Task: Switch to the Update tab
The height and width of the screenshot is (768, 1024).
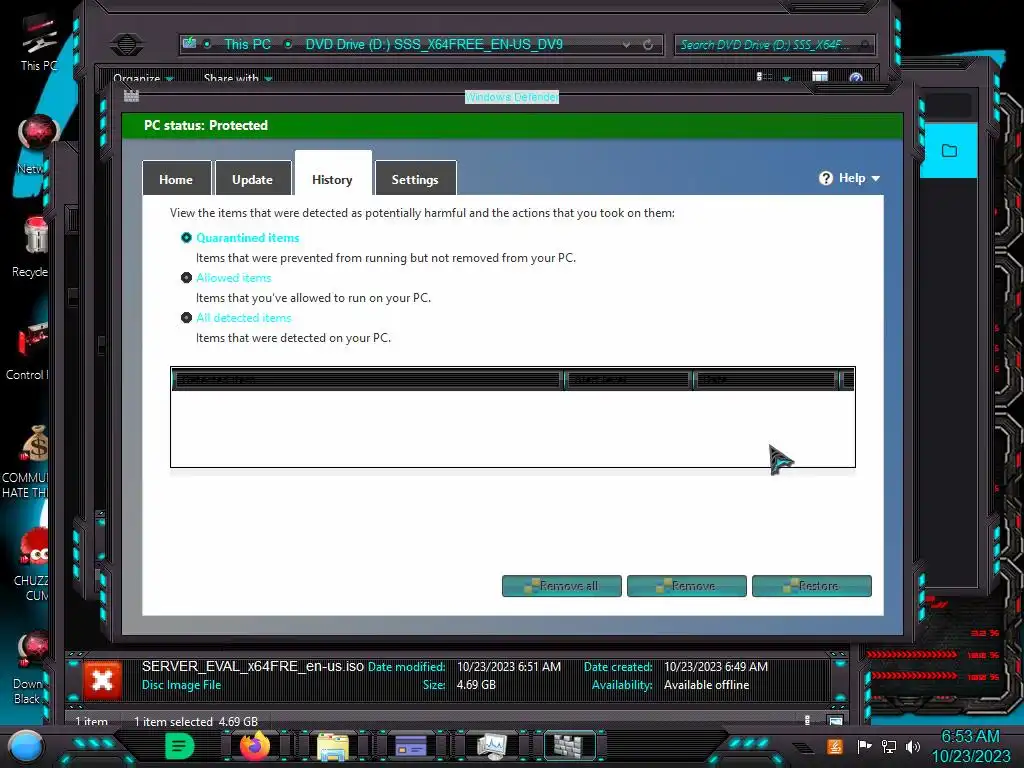Action: click(x=253, y=179)
